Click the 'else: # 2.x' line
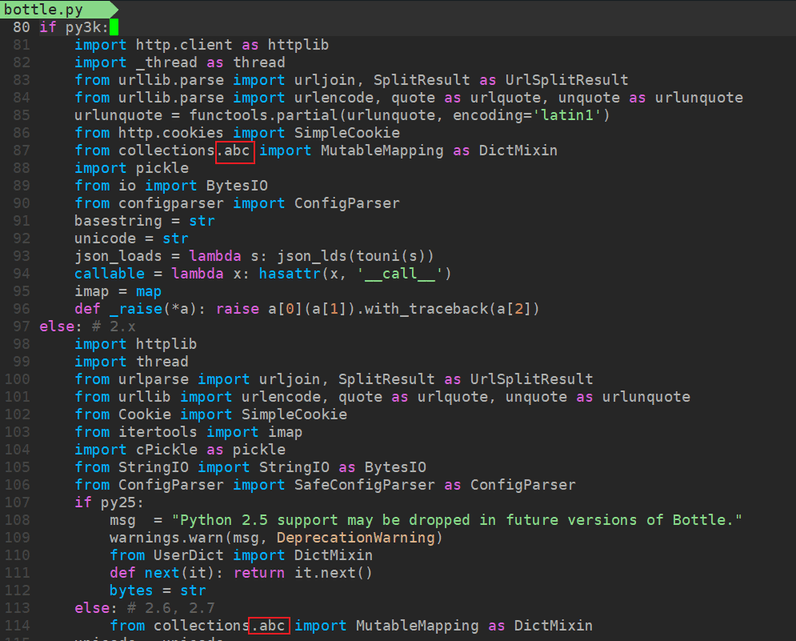The height and width of the screenshot is (641, 796). (87, 326)
